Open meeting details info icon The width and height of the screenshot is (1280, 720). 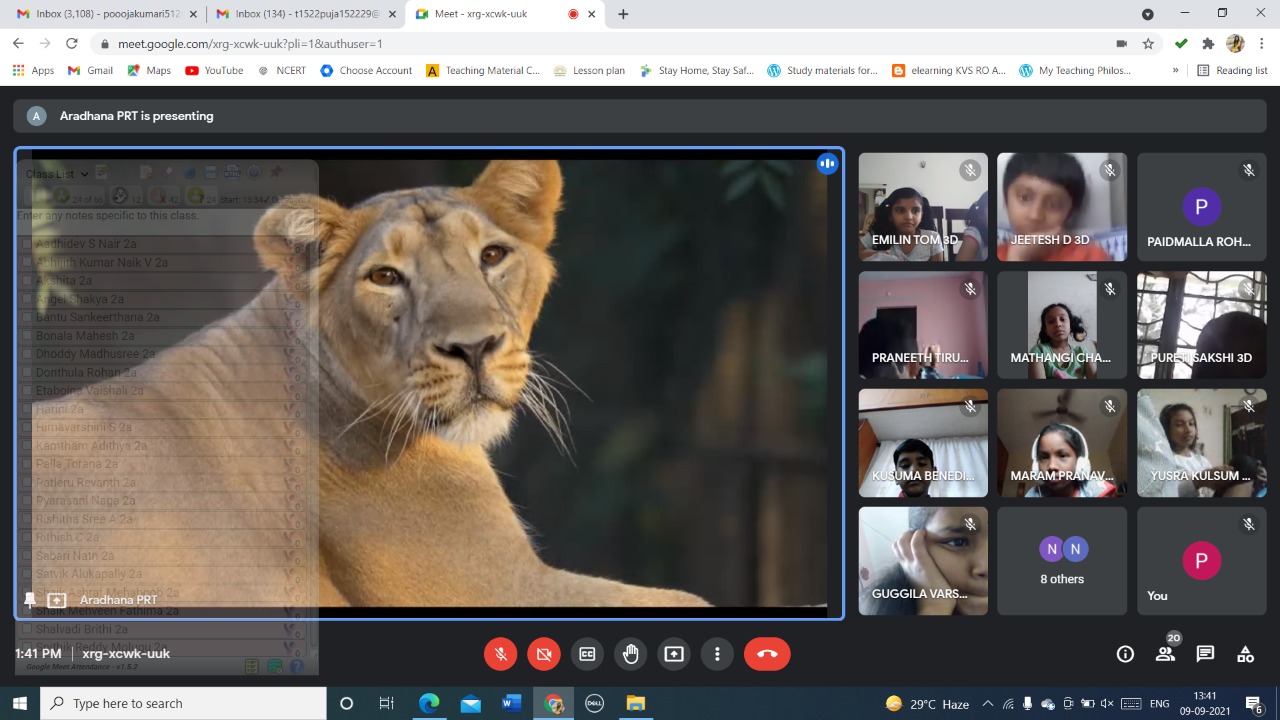point(1125,654)
